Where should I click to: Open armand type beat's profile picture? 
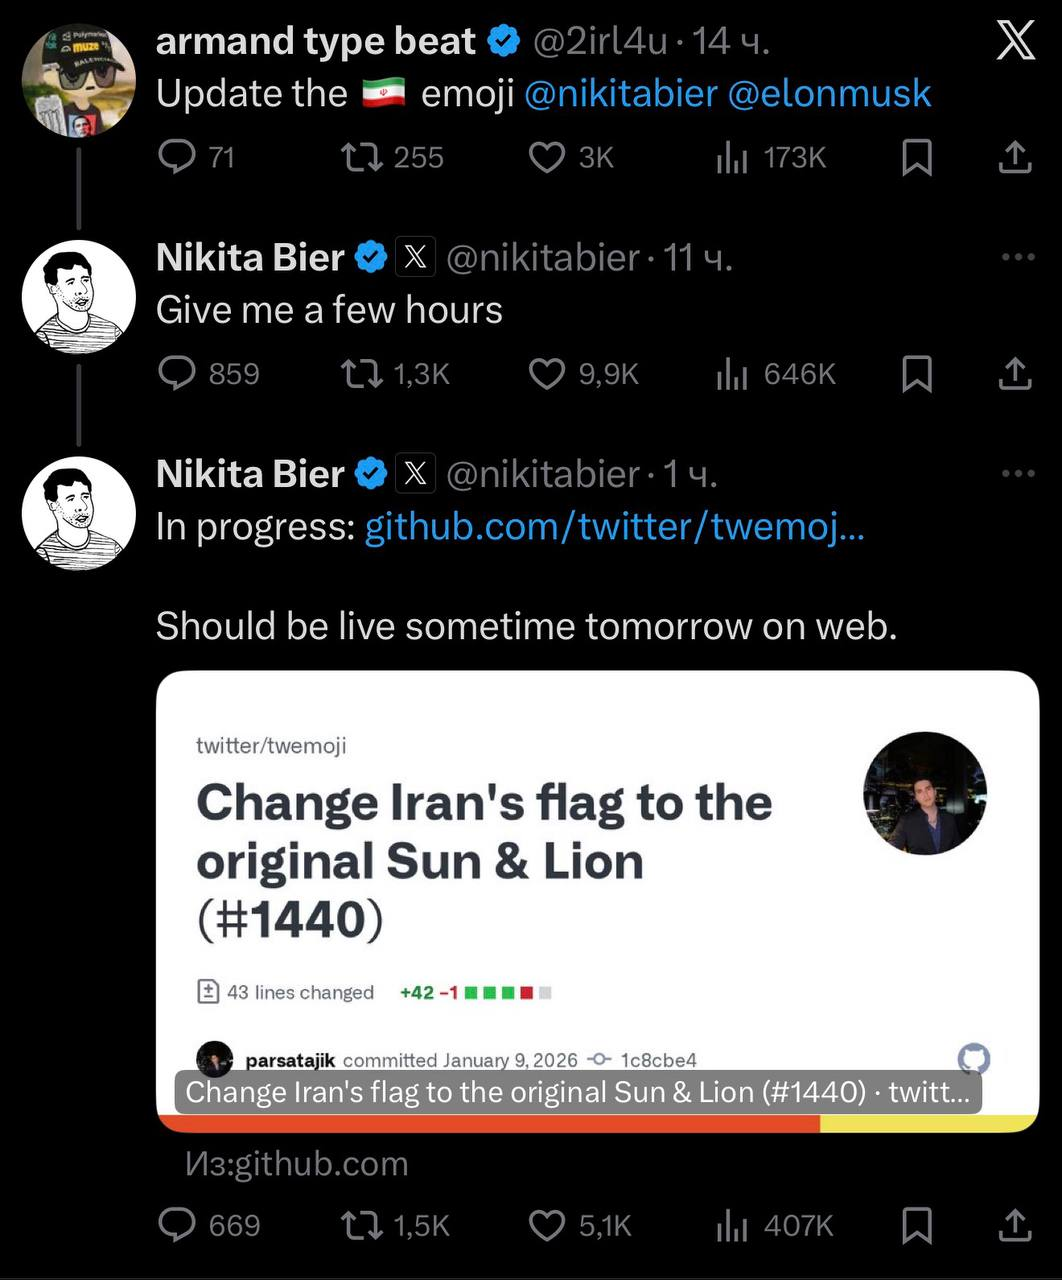click(79, 80)
